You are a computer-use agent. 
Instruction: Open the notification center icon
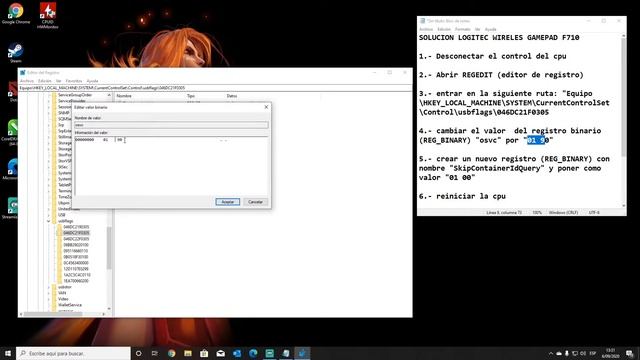[x=629, y=353]
